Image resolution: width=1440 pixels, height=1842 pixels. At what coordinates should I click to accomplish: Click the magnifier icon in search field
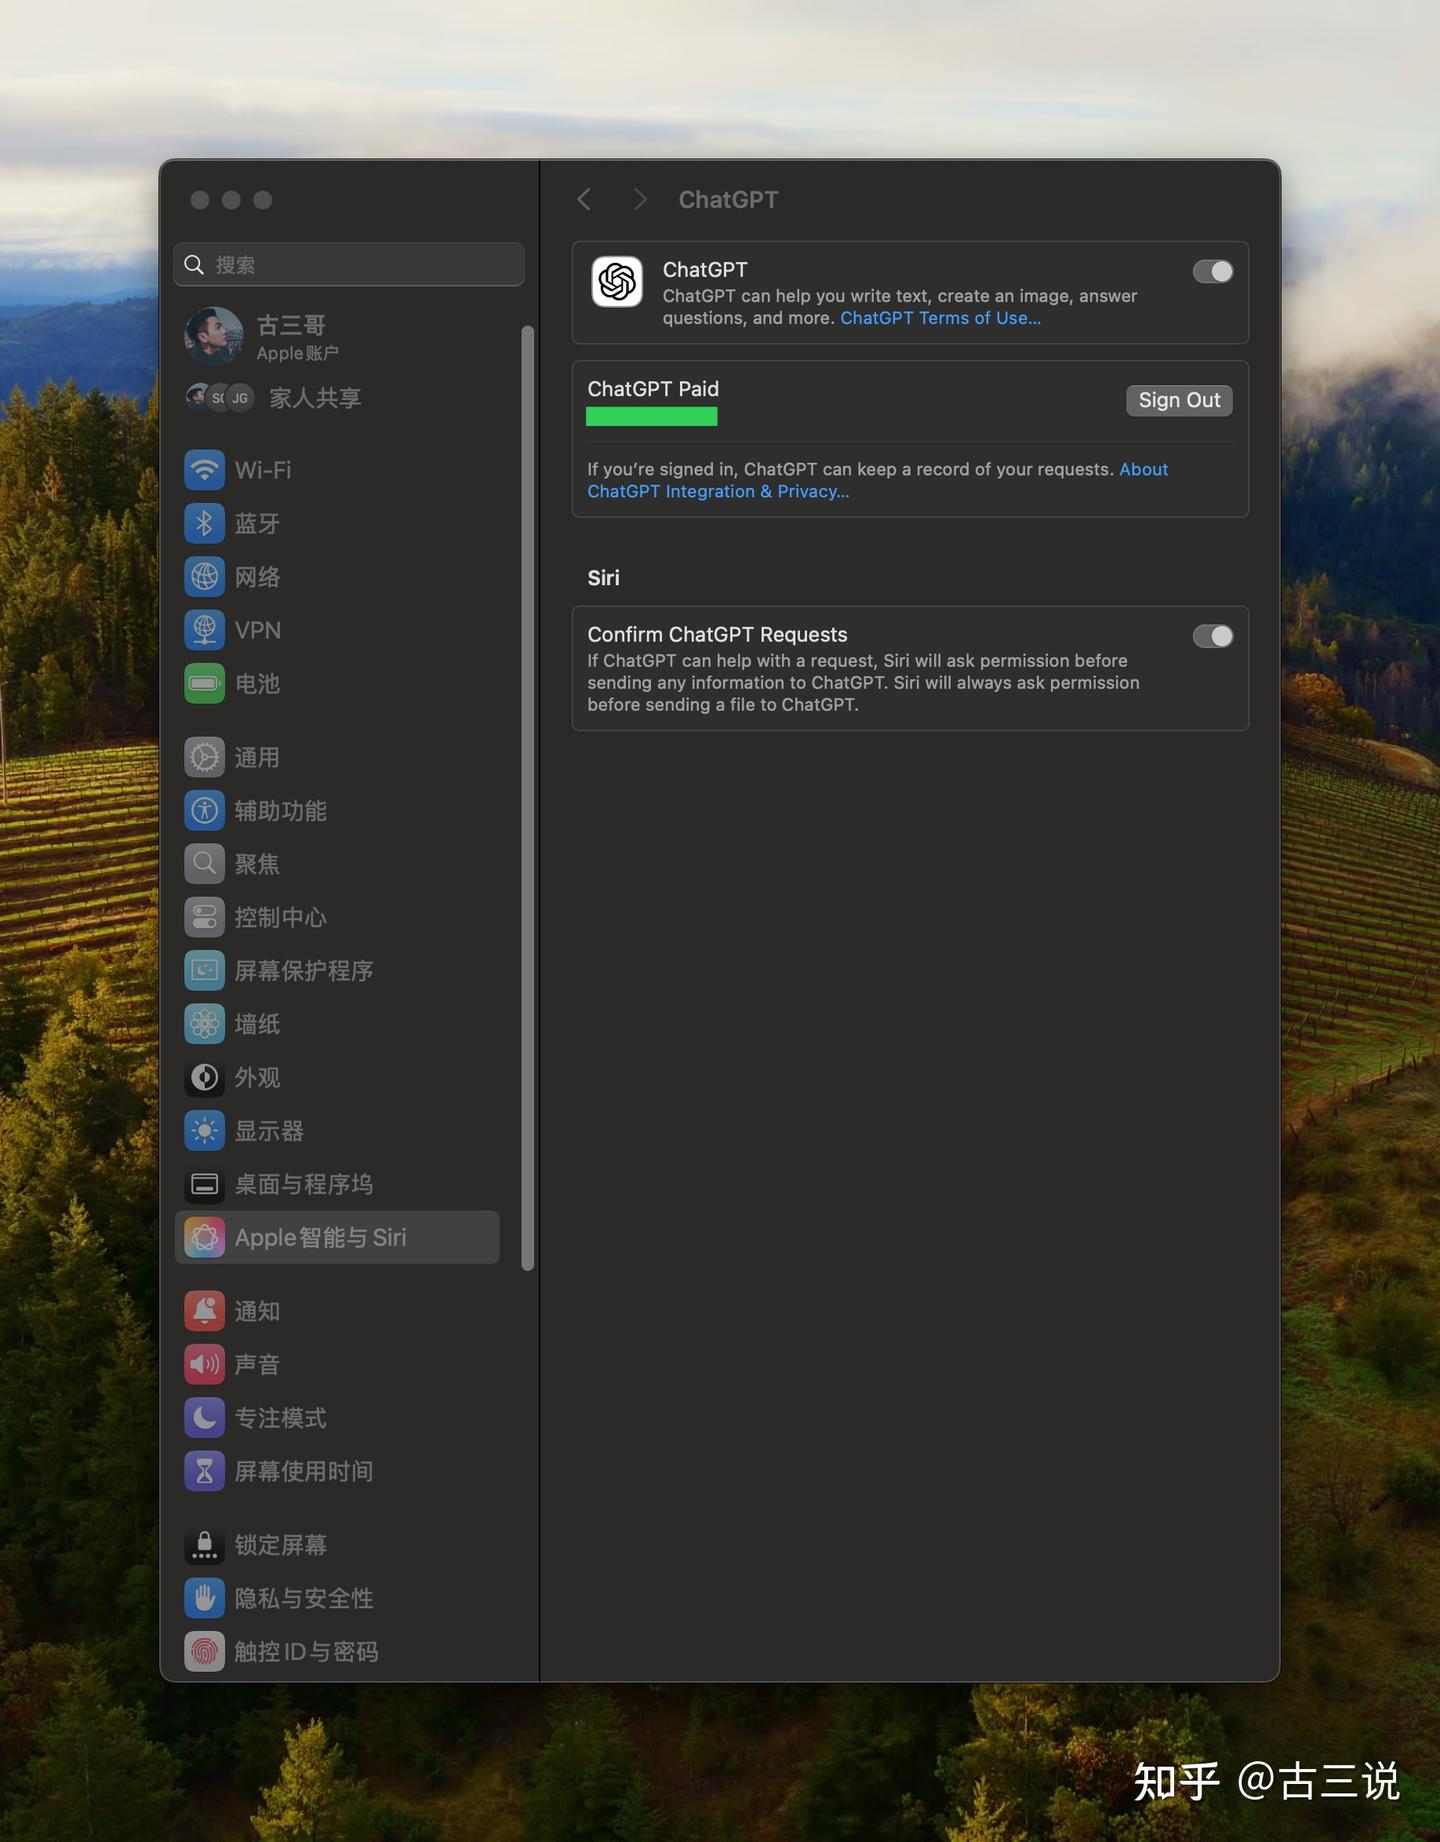pos(194,265)
